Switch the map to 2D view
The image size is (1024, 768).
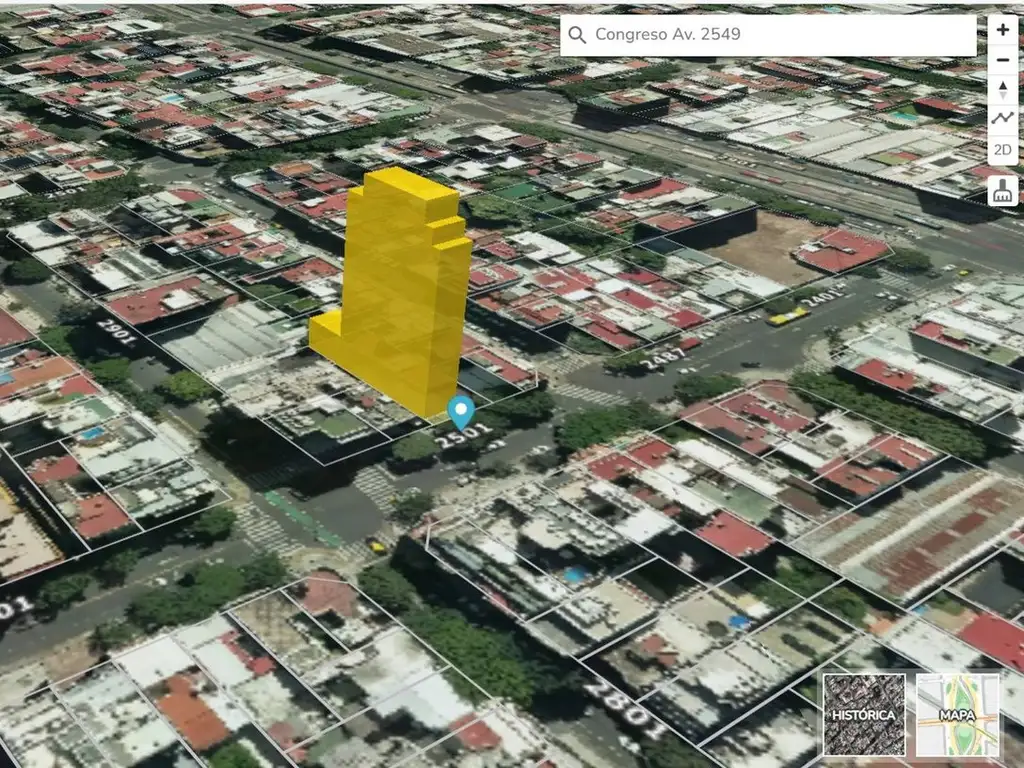[x=1002, y=150]
